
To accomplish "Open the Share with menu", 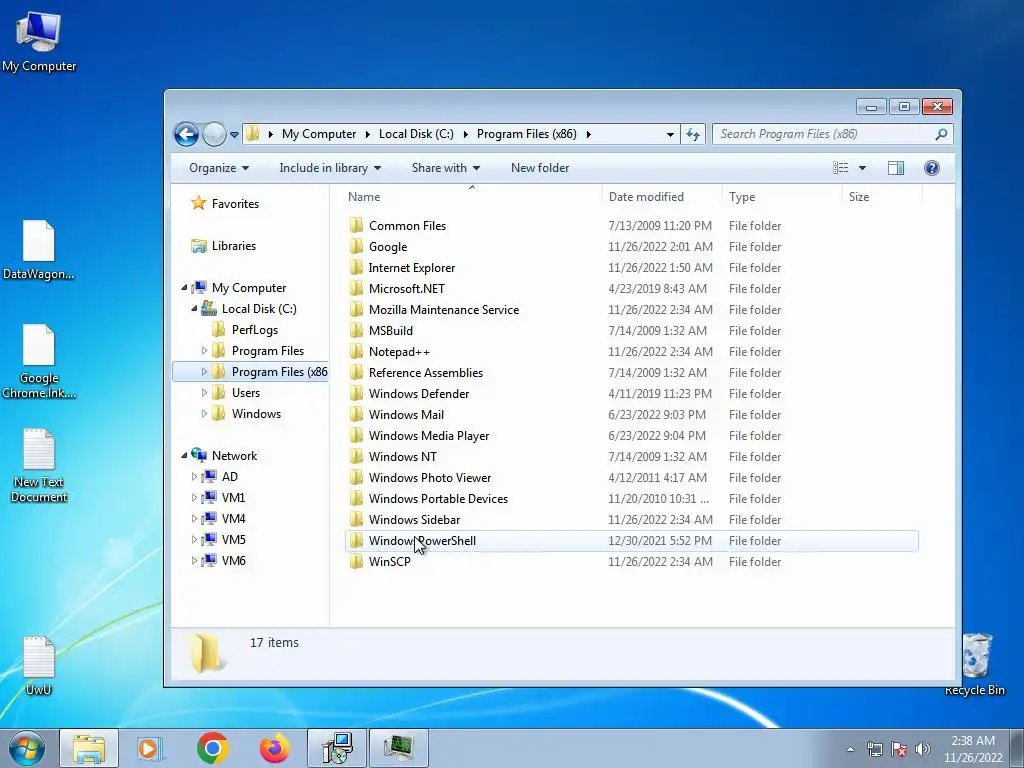I will [445, 168].
